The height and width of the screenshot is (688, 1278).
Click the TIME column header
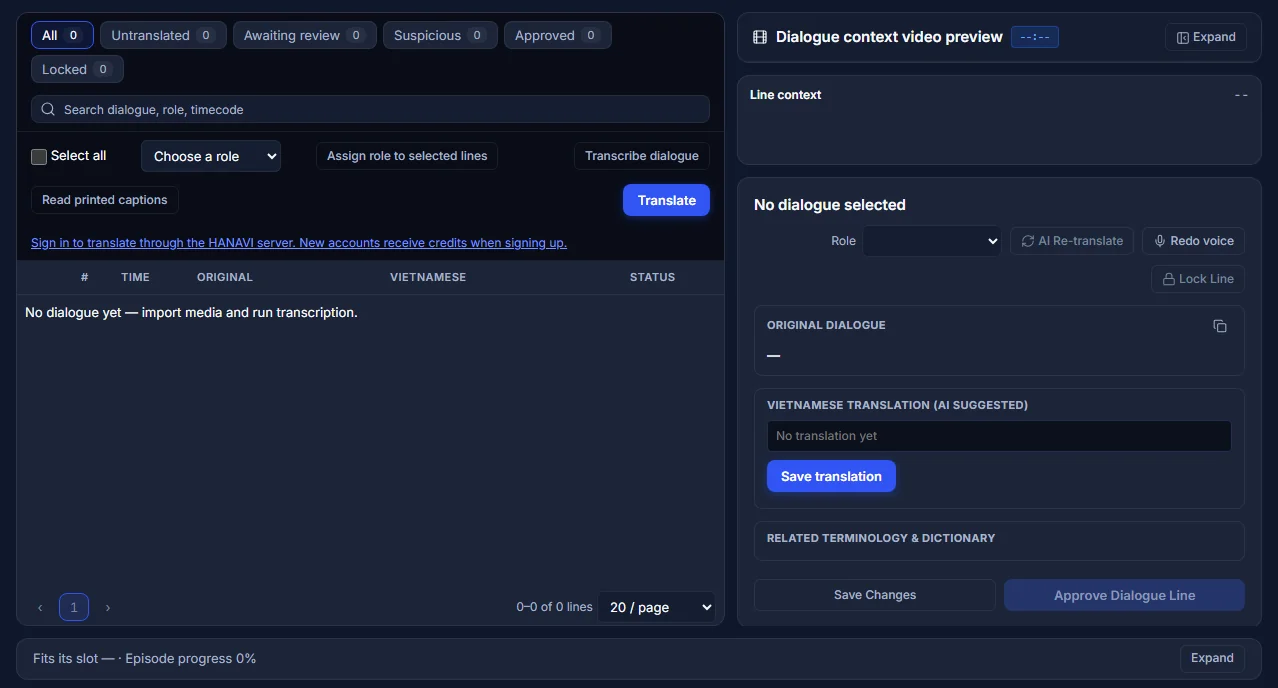click(135, 277)
